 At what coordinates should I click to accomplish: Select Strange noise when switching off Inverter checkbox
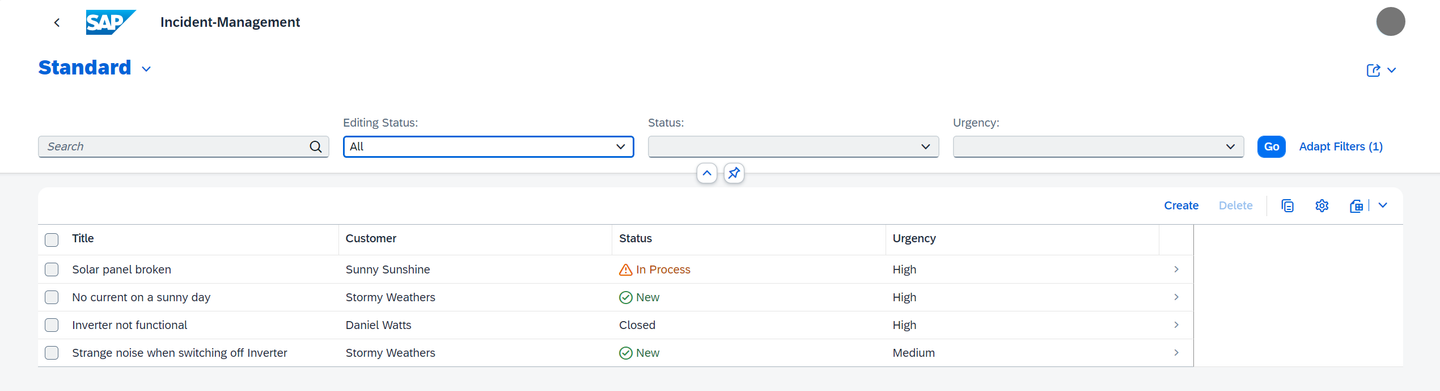pos(52,353)
